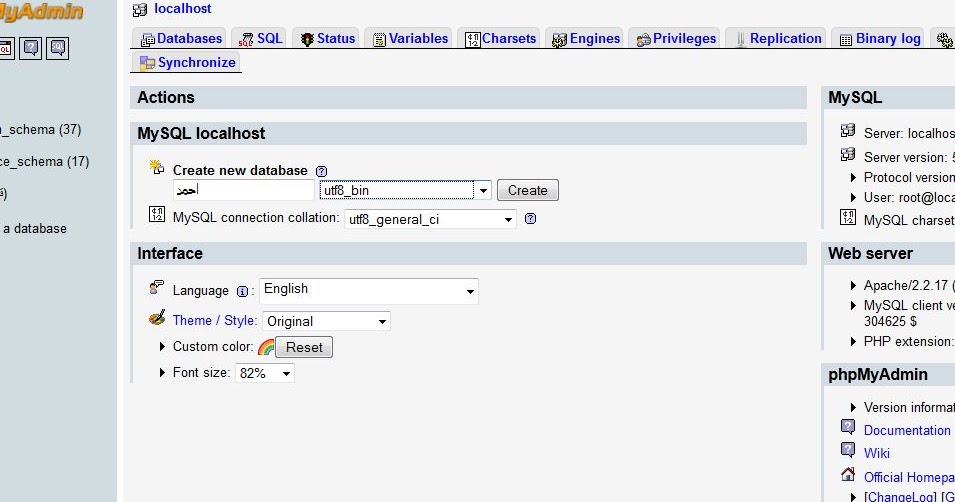The width and height of the screenshot is (955, 502).
Task: Open the utf8_general_ci connection collation dropdown
Action: pos(430,219)
